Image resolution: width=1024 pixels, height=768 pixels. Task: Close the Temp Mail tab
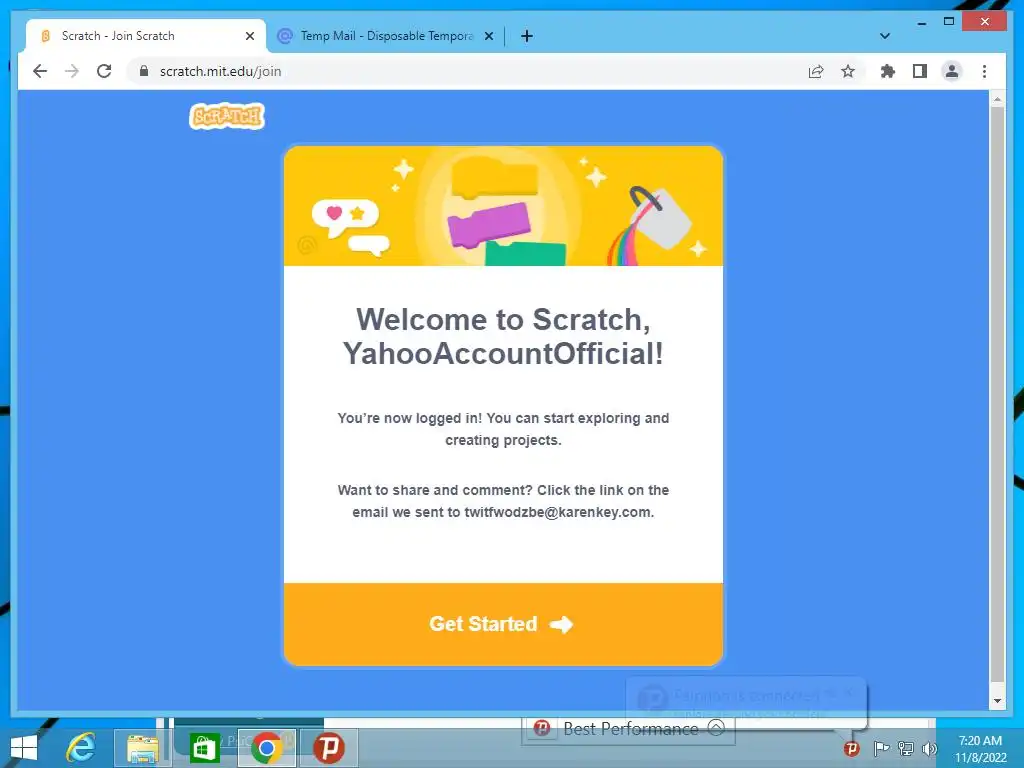pyautogui.click(x=488, y=36)
